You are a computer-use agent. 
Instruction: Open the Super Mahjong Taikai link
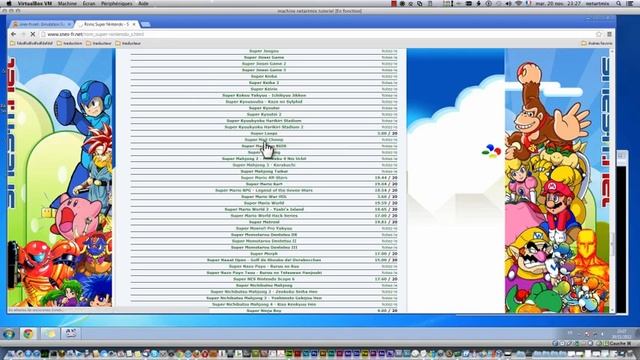click(264, 171)
